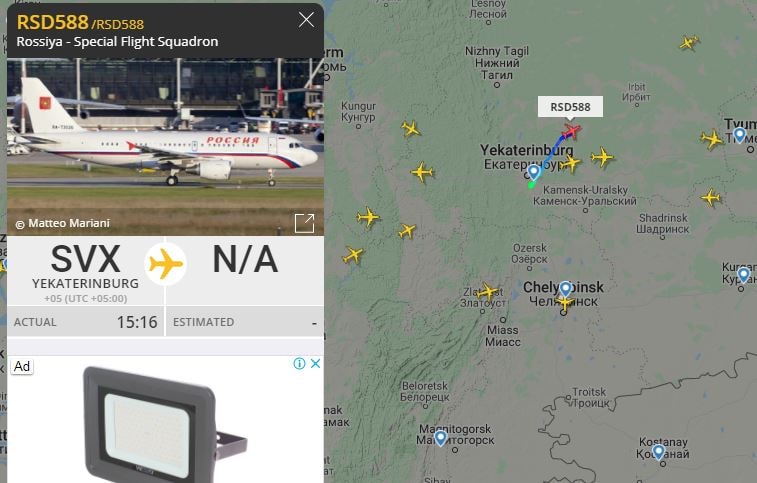Select the Kostanay airport pin marker
Screen dimensions: 757x483
[x=659, y=452]
